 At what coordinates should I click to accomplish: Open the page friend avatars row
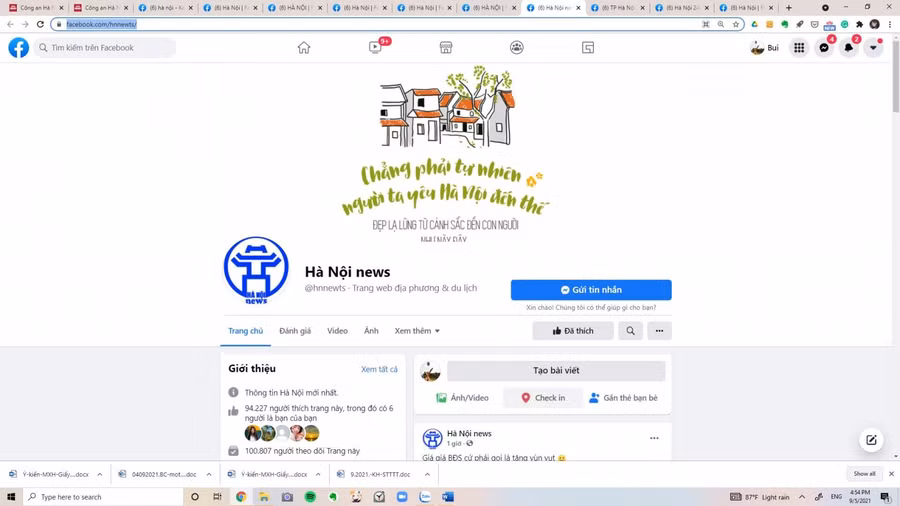pyautogui.click(x=281, y=433)
